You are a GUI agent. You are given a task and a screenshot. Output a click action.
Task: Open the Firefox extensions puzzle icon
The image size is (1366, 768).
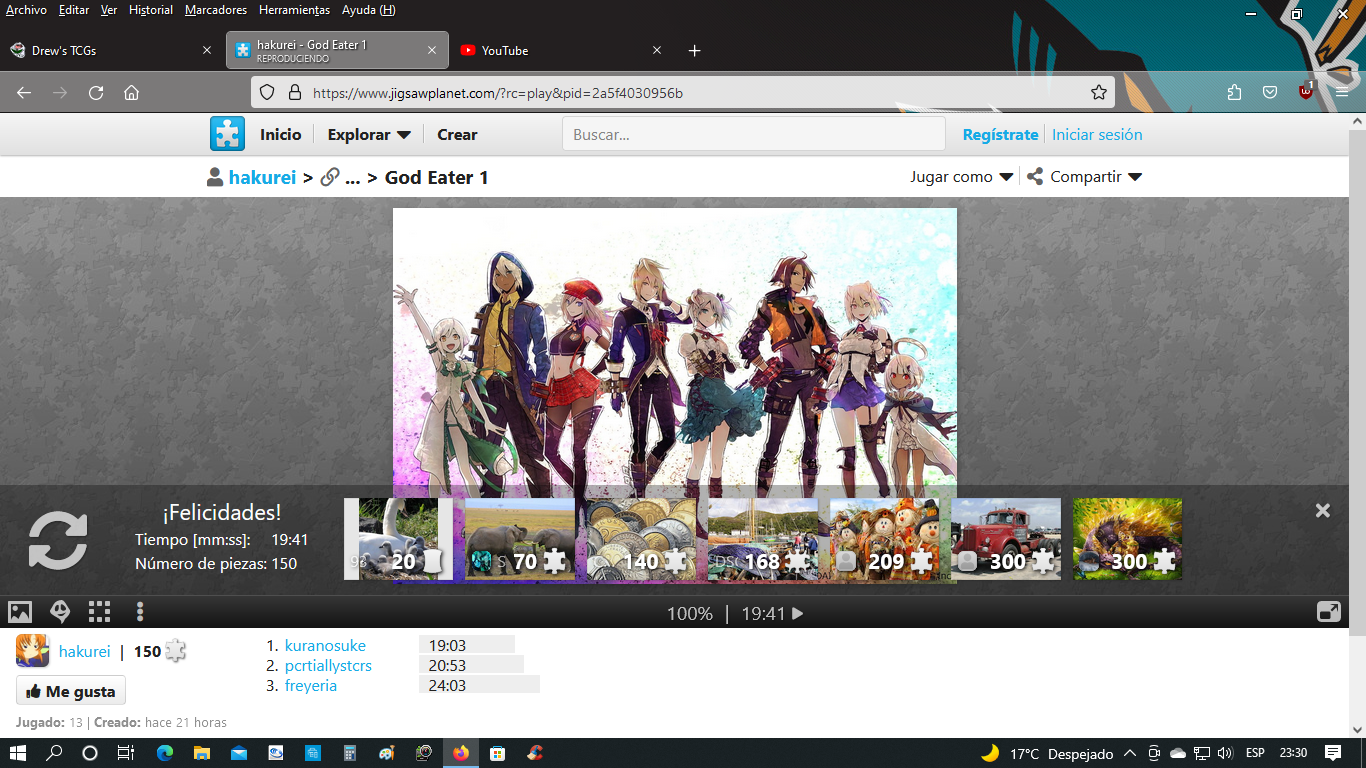pos(1234,93)
